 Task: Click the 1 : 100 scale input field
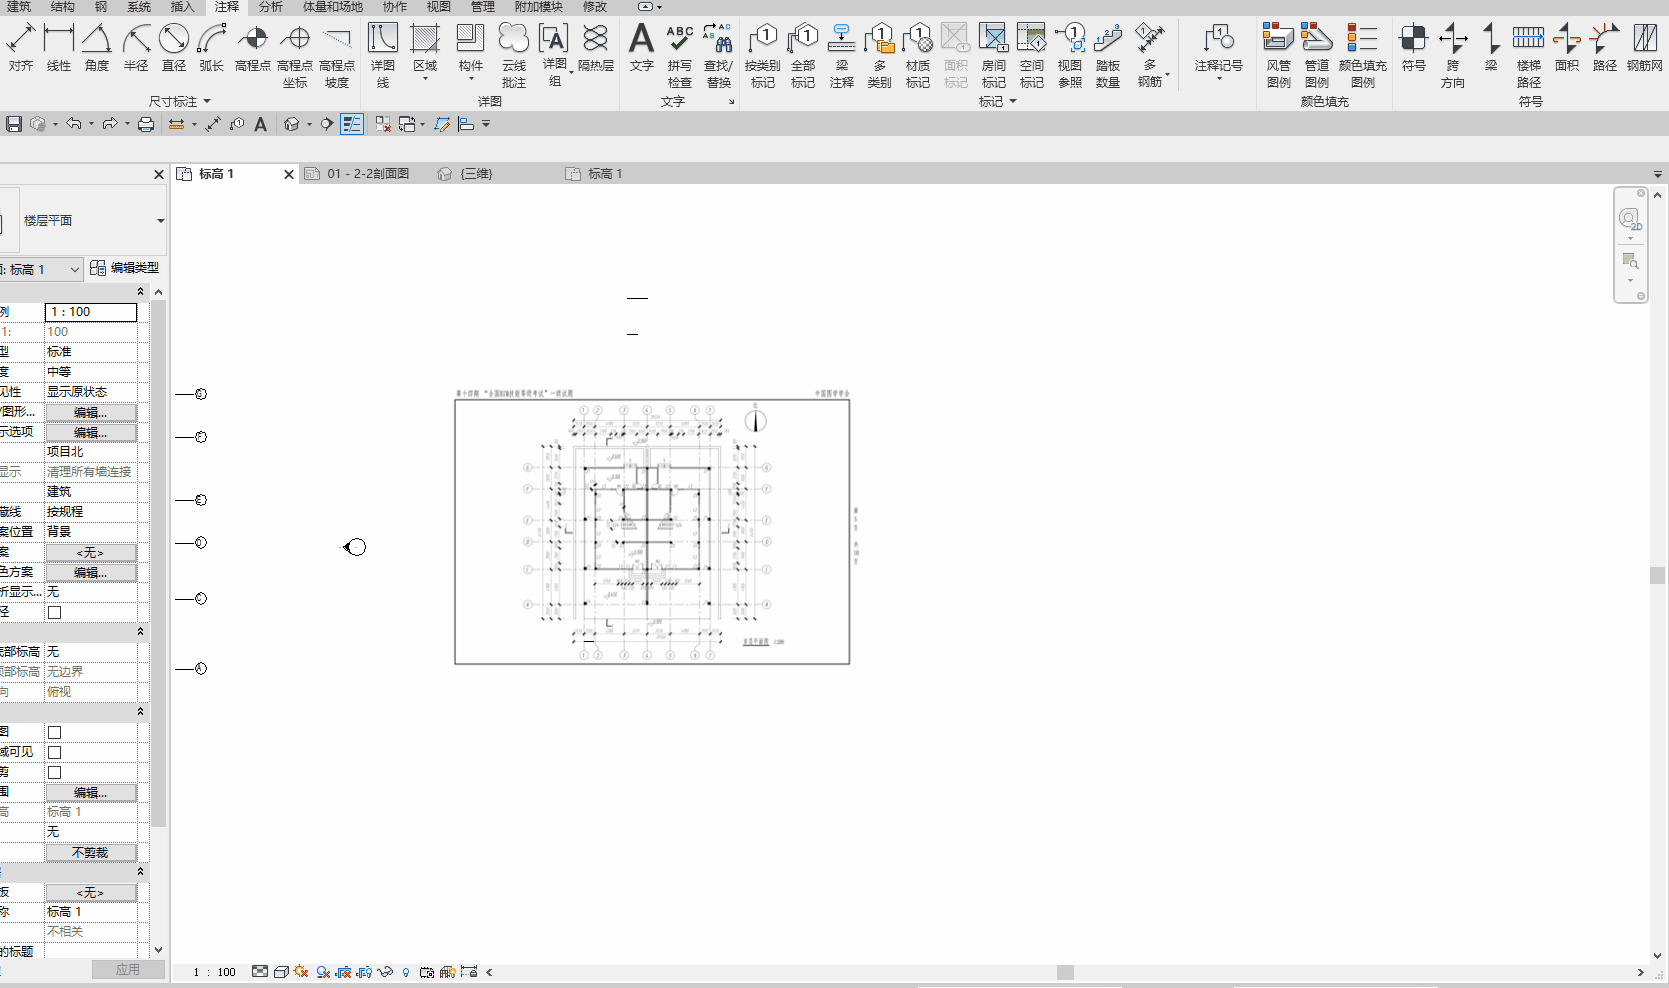pyautogui.click(x=91, y=312)
